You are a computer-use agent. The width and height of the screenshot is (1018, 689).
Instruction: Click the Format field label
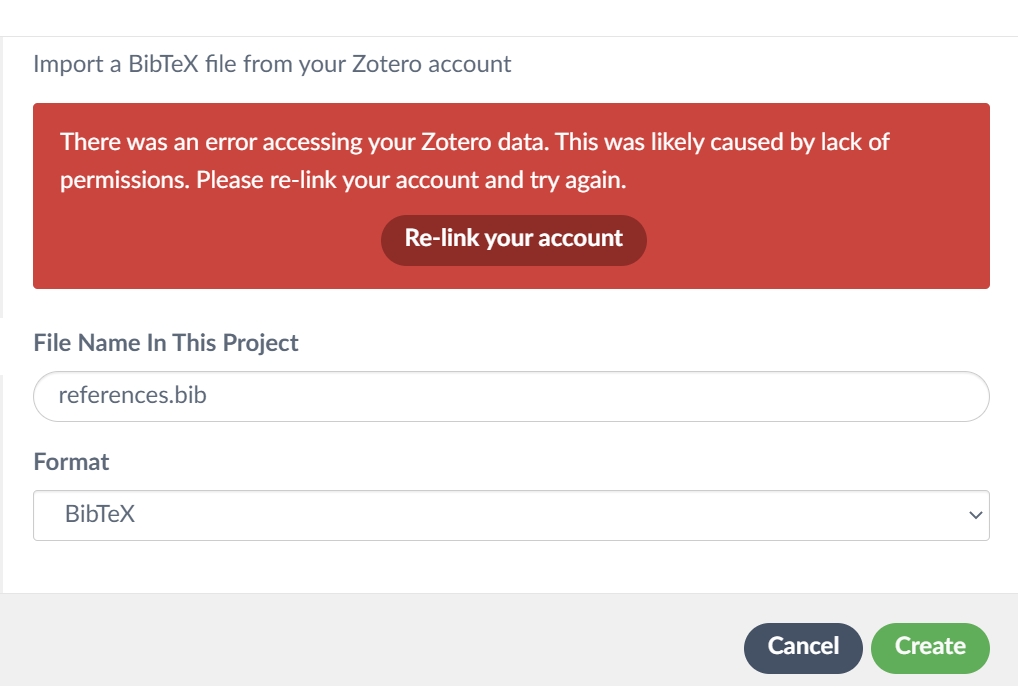click(71, 462)
